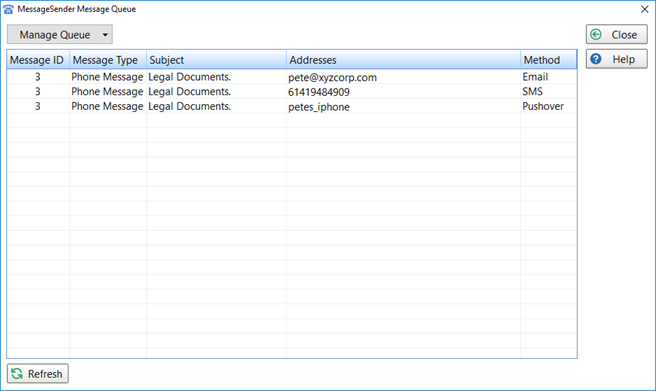
Task: Sort by Message ID column header
Action: click(x=38, y=60)
